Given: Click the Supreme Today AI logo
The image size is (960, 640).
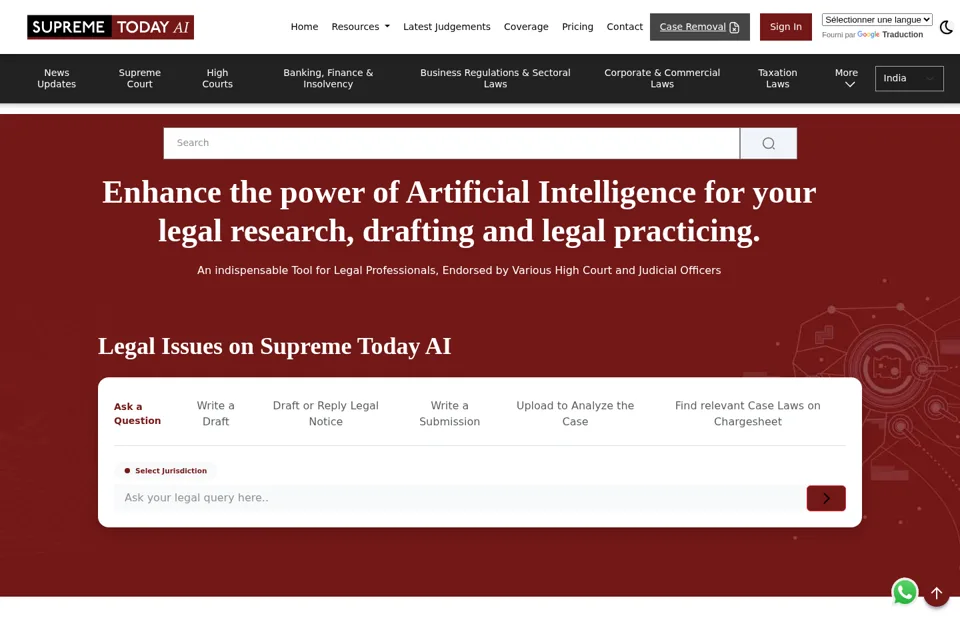Looking at the screenshot, I should pos(110,27).
